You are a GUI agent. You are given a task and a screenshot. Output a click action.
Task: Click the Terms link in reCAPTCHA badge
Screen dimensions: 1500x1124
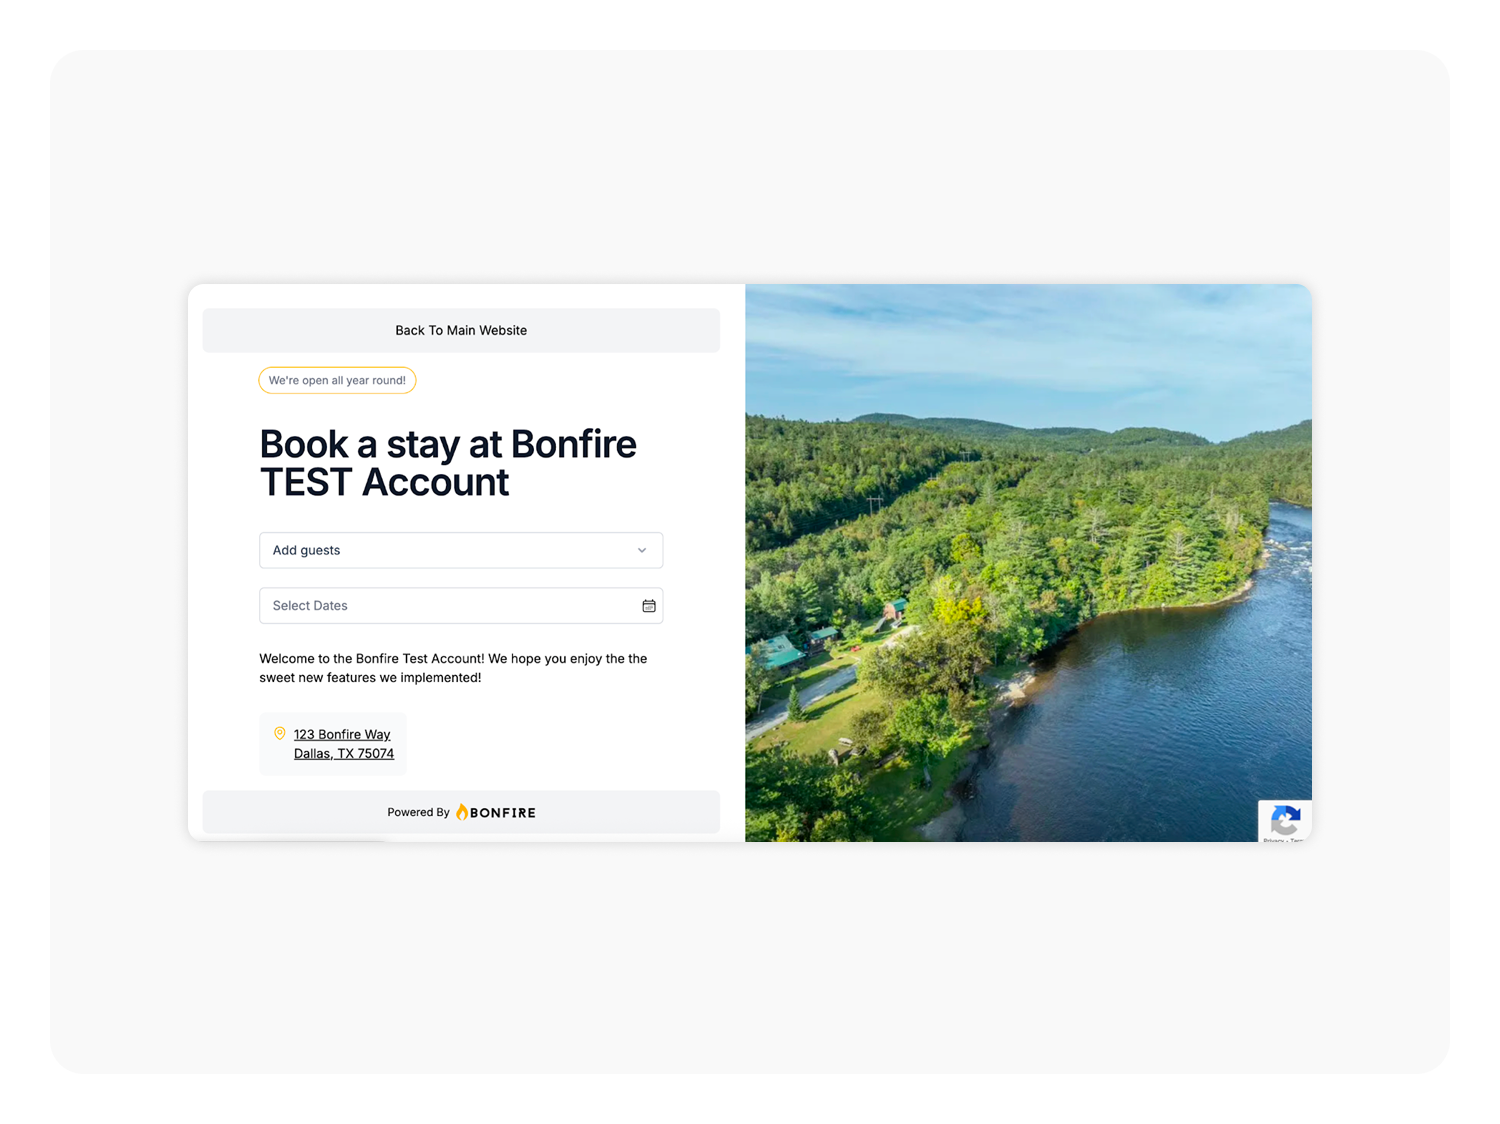point(1296,840)
